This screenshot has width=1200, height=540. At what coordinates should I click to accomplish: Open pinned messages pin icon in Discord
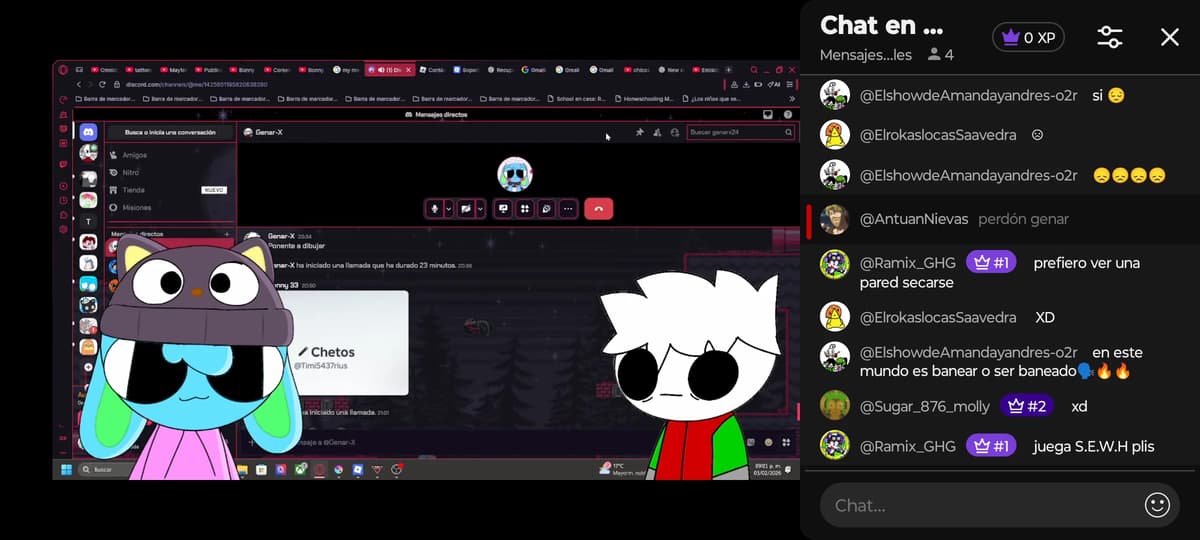[639, 132]
